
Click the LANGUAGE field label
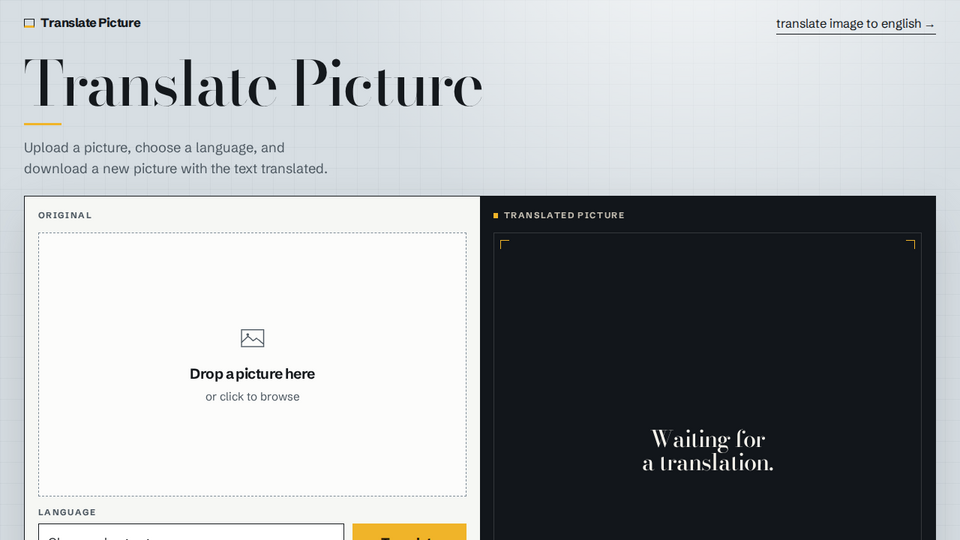pos(67,512)
